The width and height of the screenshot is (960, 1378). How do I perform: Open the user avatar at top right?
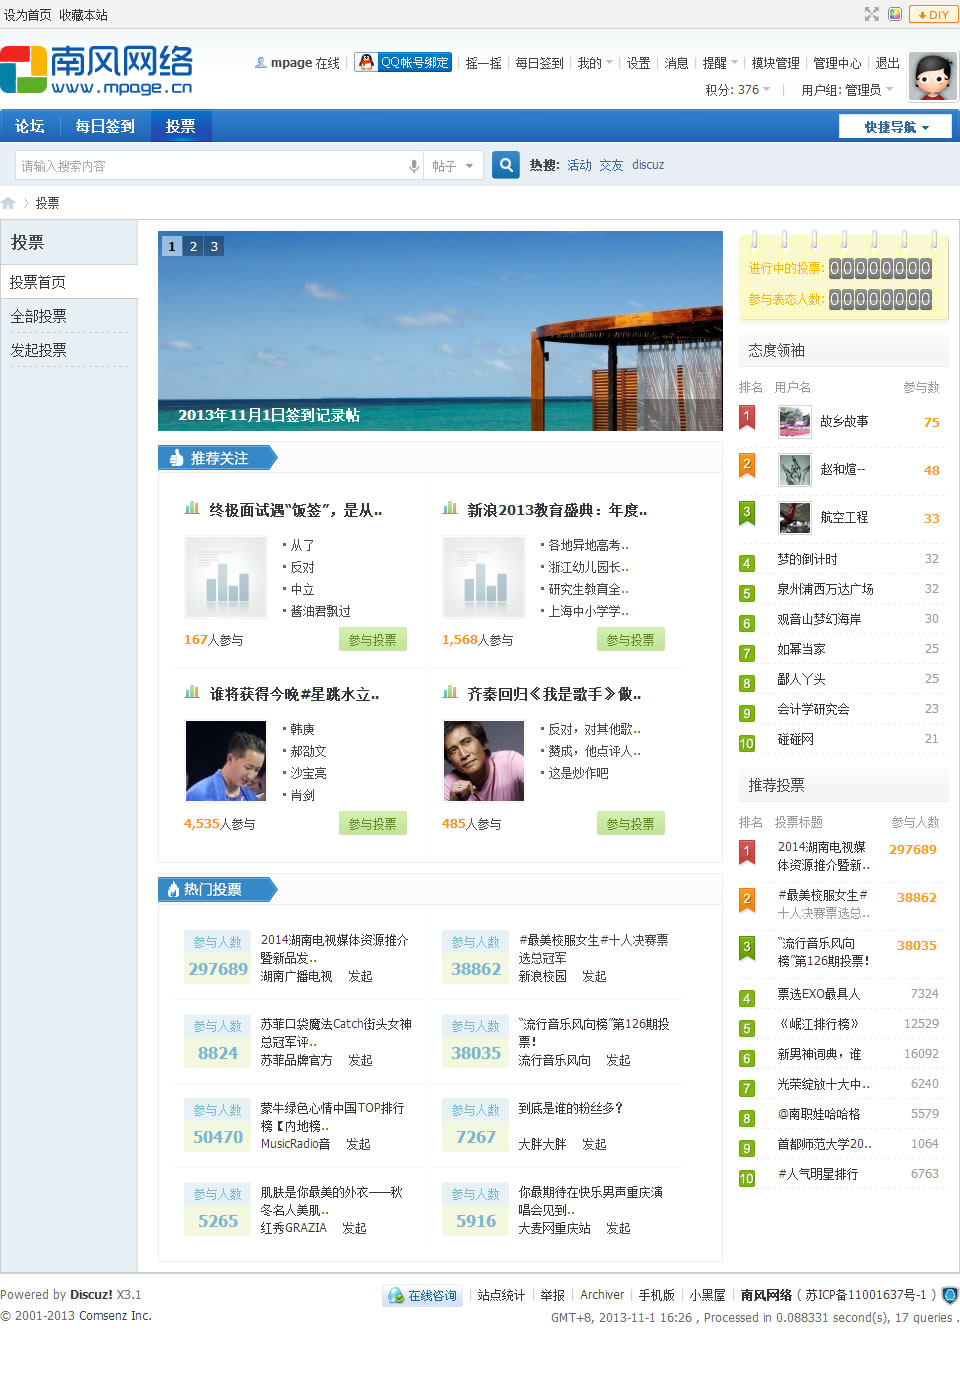coord(933,76)
